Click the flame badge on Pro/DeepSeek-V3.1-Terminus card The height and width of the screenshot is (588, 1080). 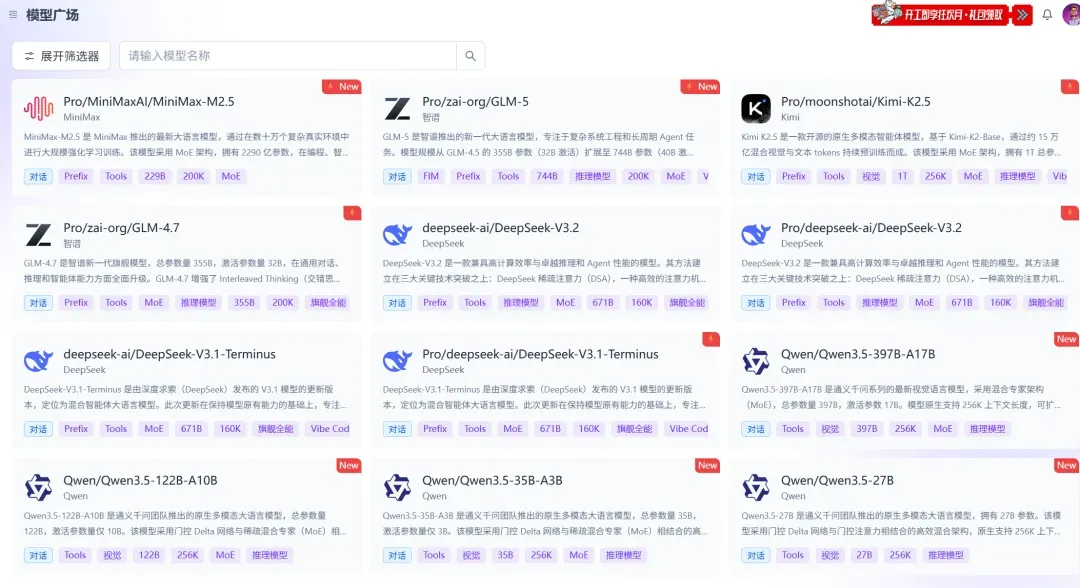pos(712,339)
